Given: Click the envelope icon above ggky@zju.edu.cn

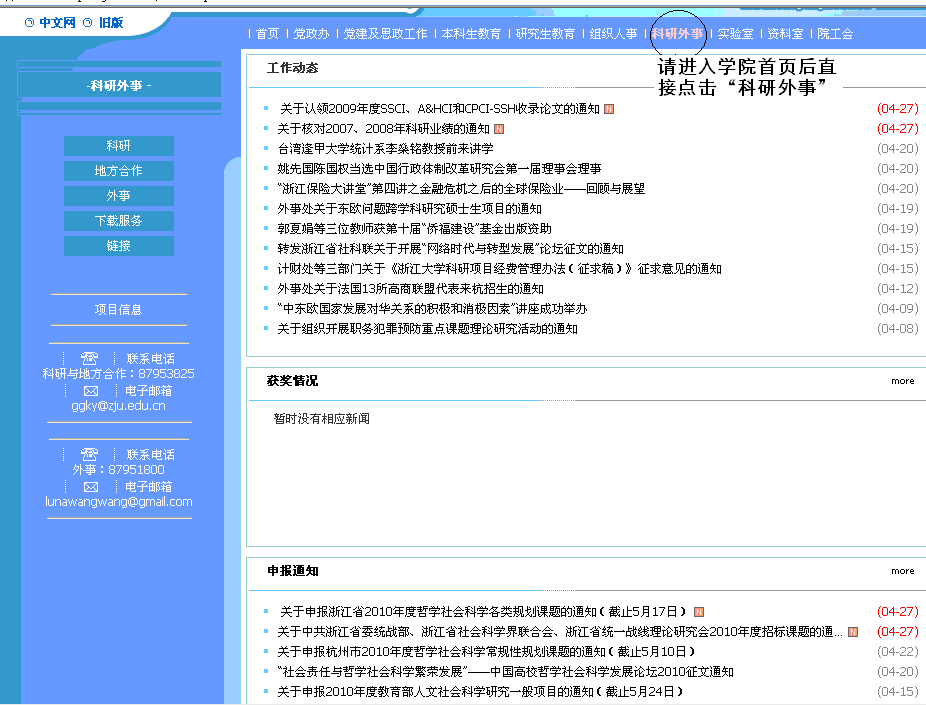Looking at the screenshot, I should click(x=91, y=391).
